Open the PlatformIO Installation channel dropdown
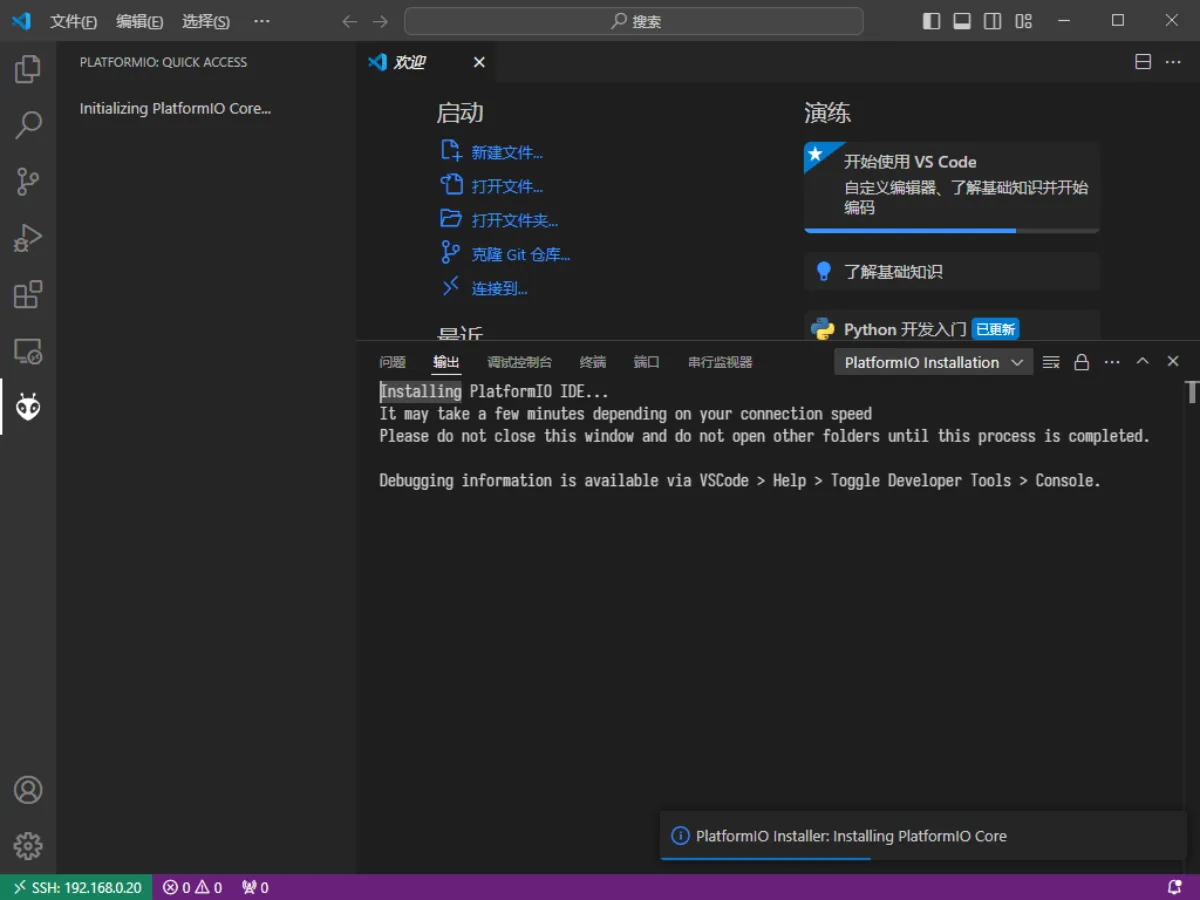This screenshot has height=900, width=1200. click(x=932, y=362)
